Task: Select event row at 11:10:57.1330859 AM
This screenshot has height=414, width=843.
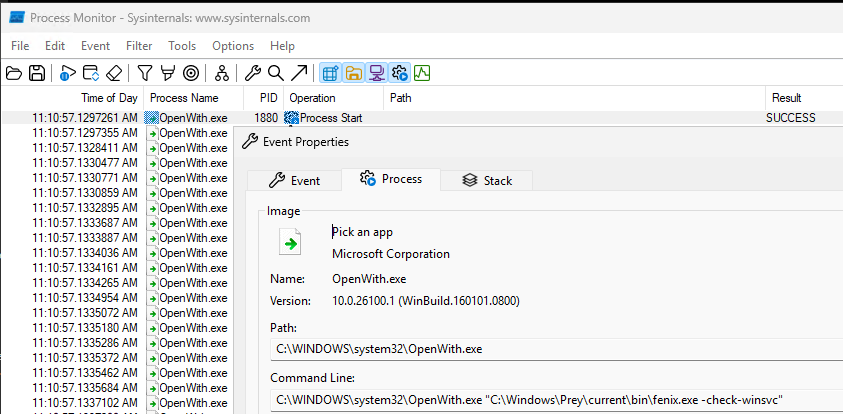Action: tap(117, 193)
